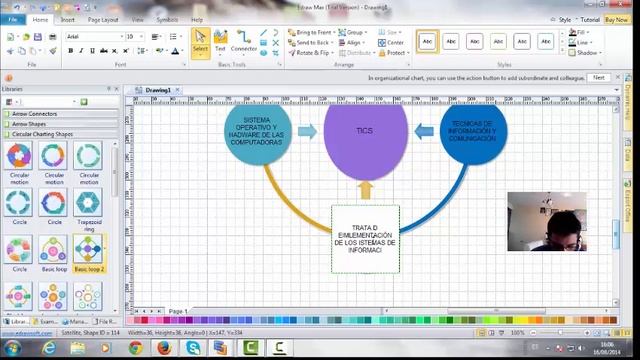Toggle Bold formatting
The image size is (640, 360).
[x=71, y=51]
